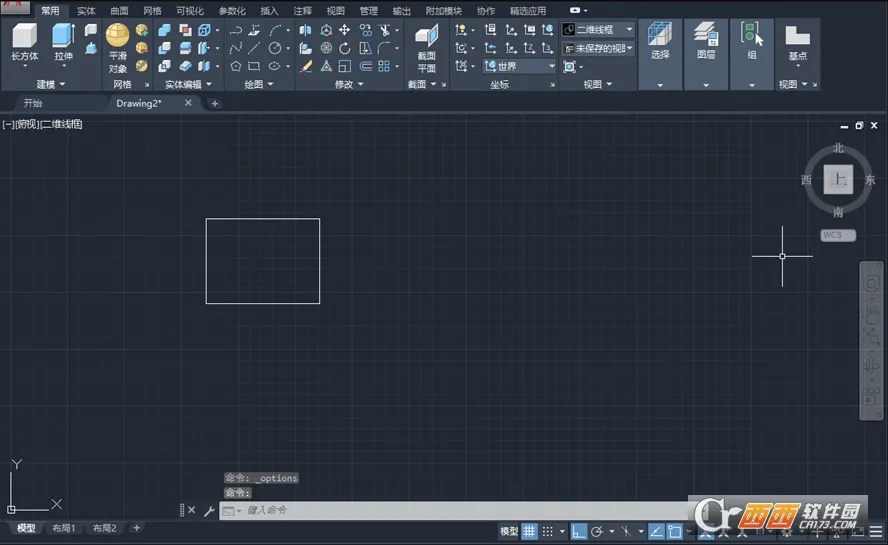Click the Group (组) panel icon
Screen dimensions: 888x545
752,41
